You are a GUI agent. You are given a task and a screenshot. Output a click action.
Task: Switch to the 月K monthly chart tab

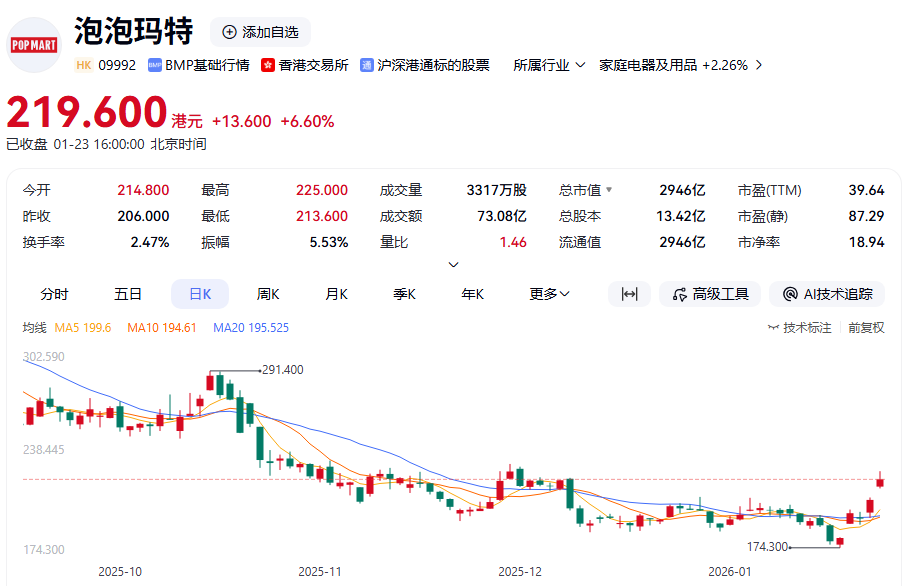(x=336, y=294)
